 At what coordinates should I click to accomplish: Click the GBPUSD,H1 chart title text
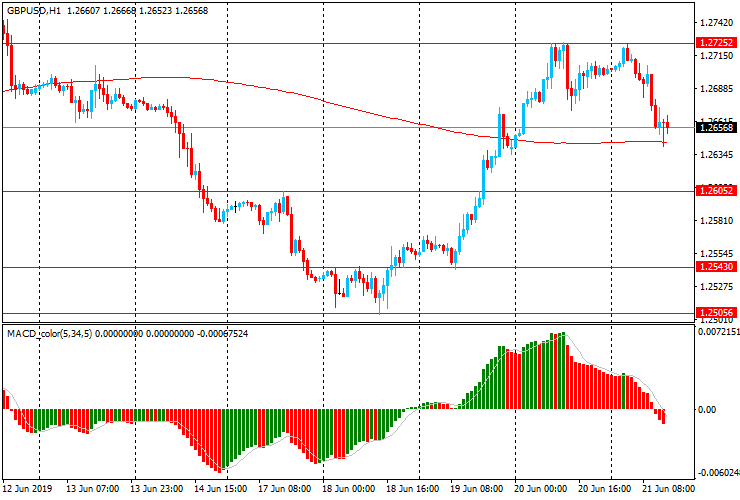34,10
